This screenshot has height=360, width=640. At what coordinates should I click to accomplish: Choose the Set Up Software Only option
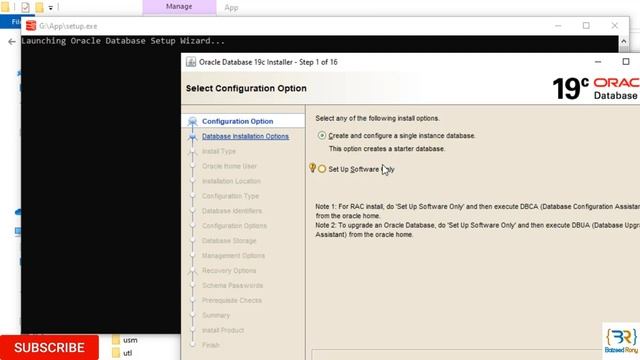[x=322, y=169]
